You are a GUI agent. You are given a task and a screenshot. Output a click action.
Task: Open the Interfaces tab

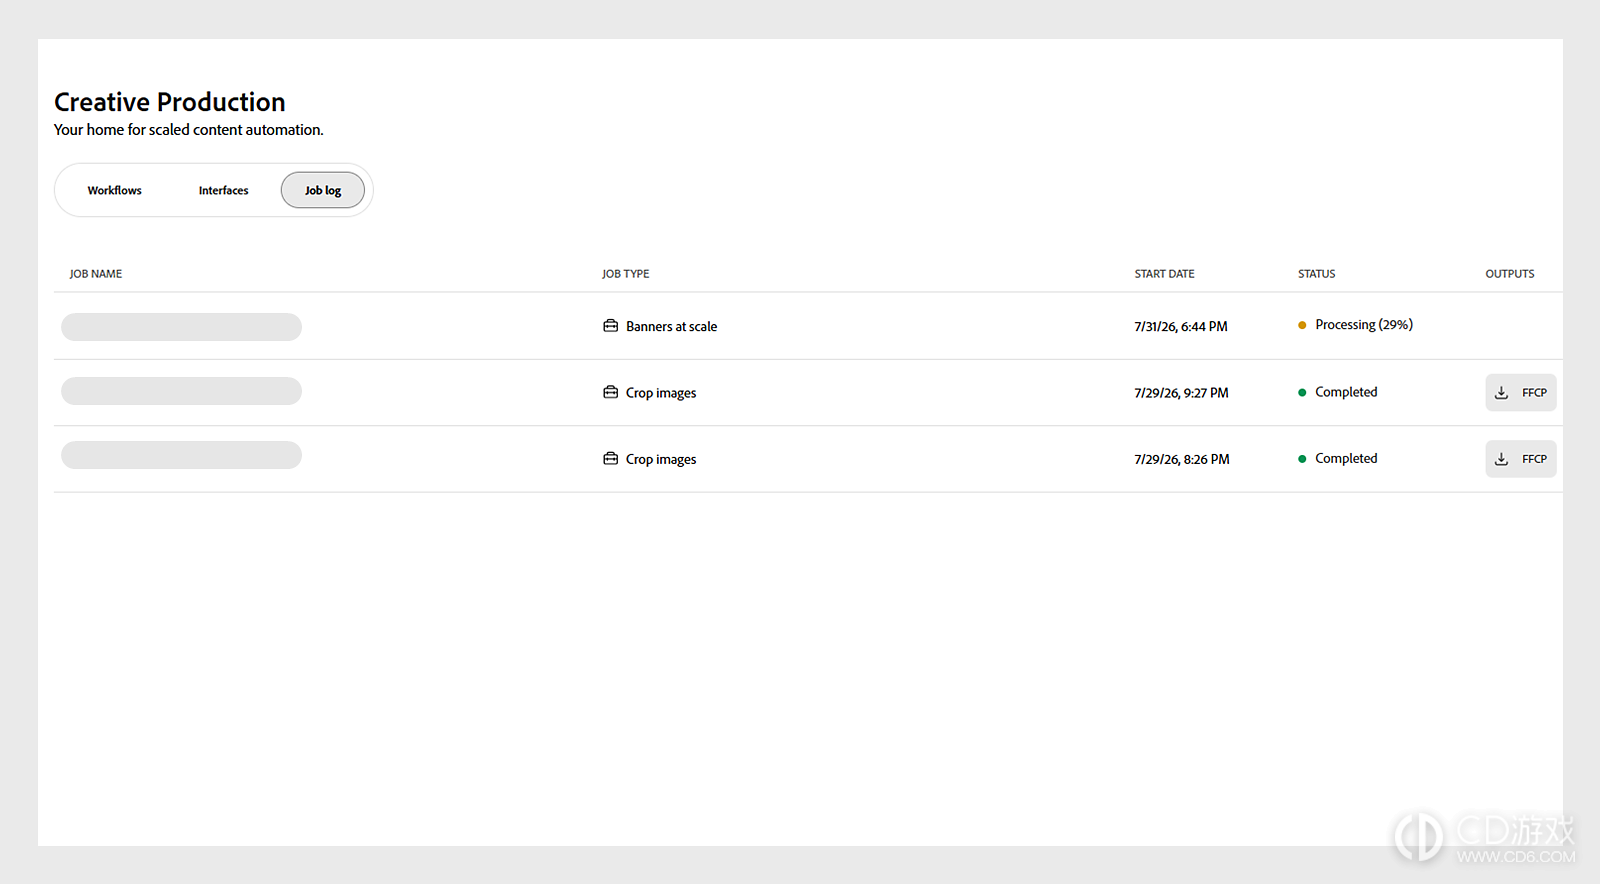click(223, 190)
